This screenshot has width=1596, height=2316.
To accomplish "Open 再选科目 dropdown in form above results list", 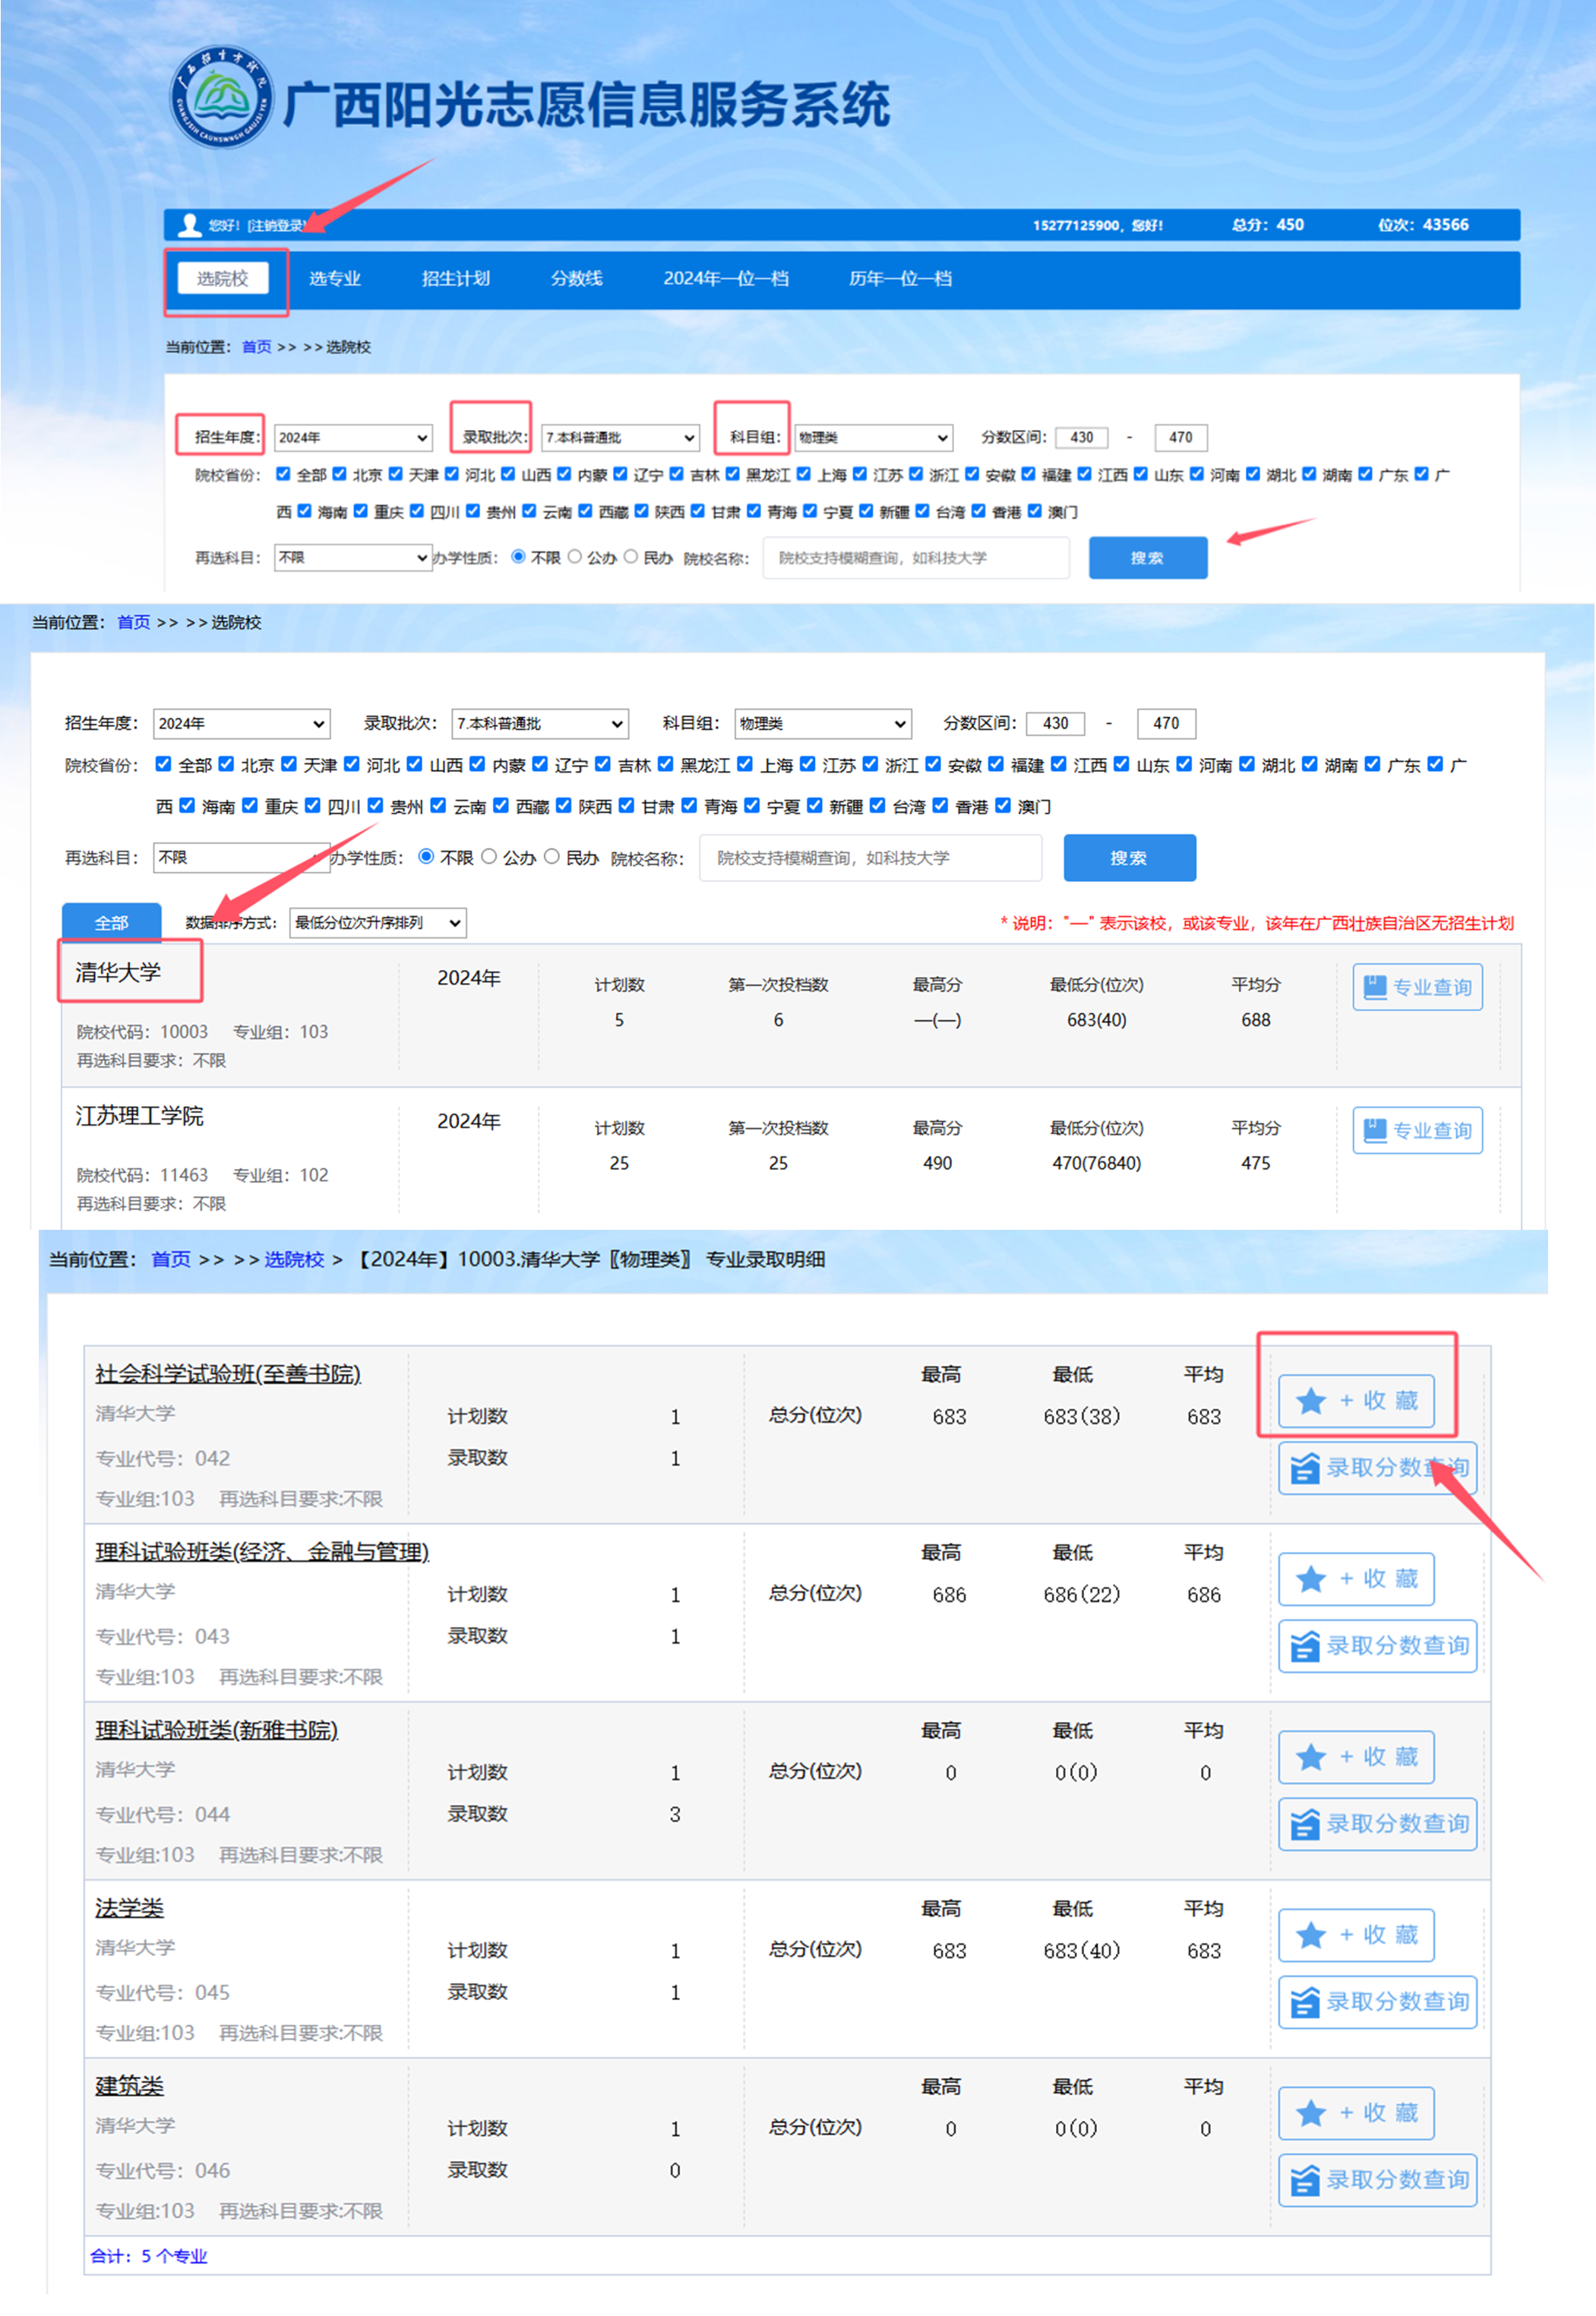I will click(241, 857).
